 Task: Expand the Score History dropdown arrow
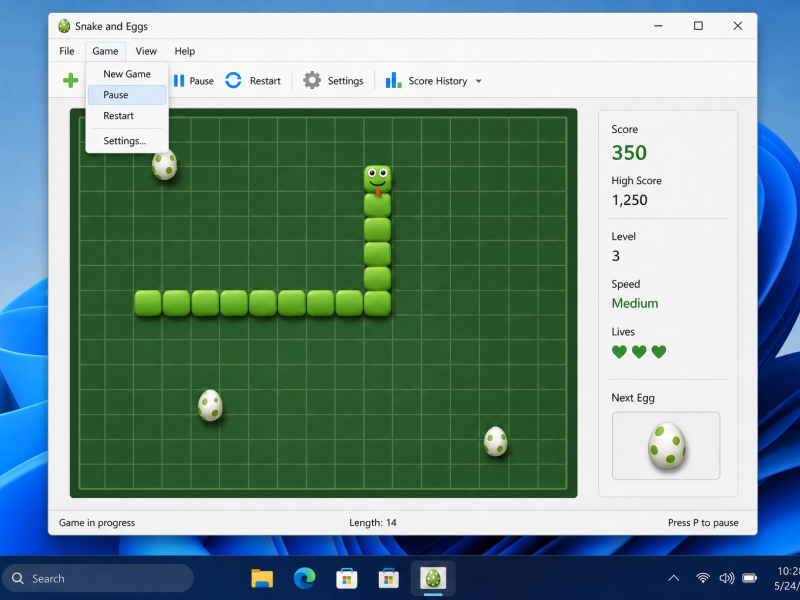(x=479, y=81)
